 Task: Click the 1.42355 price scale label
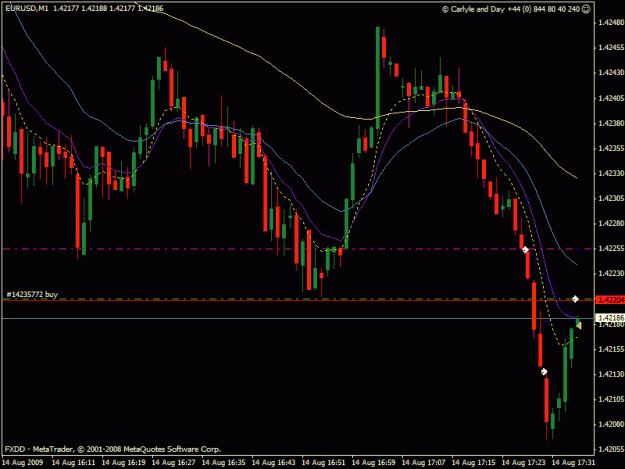[611, 148]
